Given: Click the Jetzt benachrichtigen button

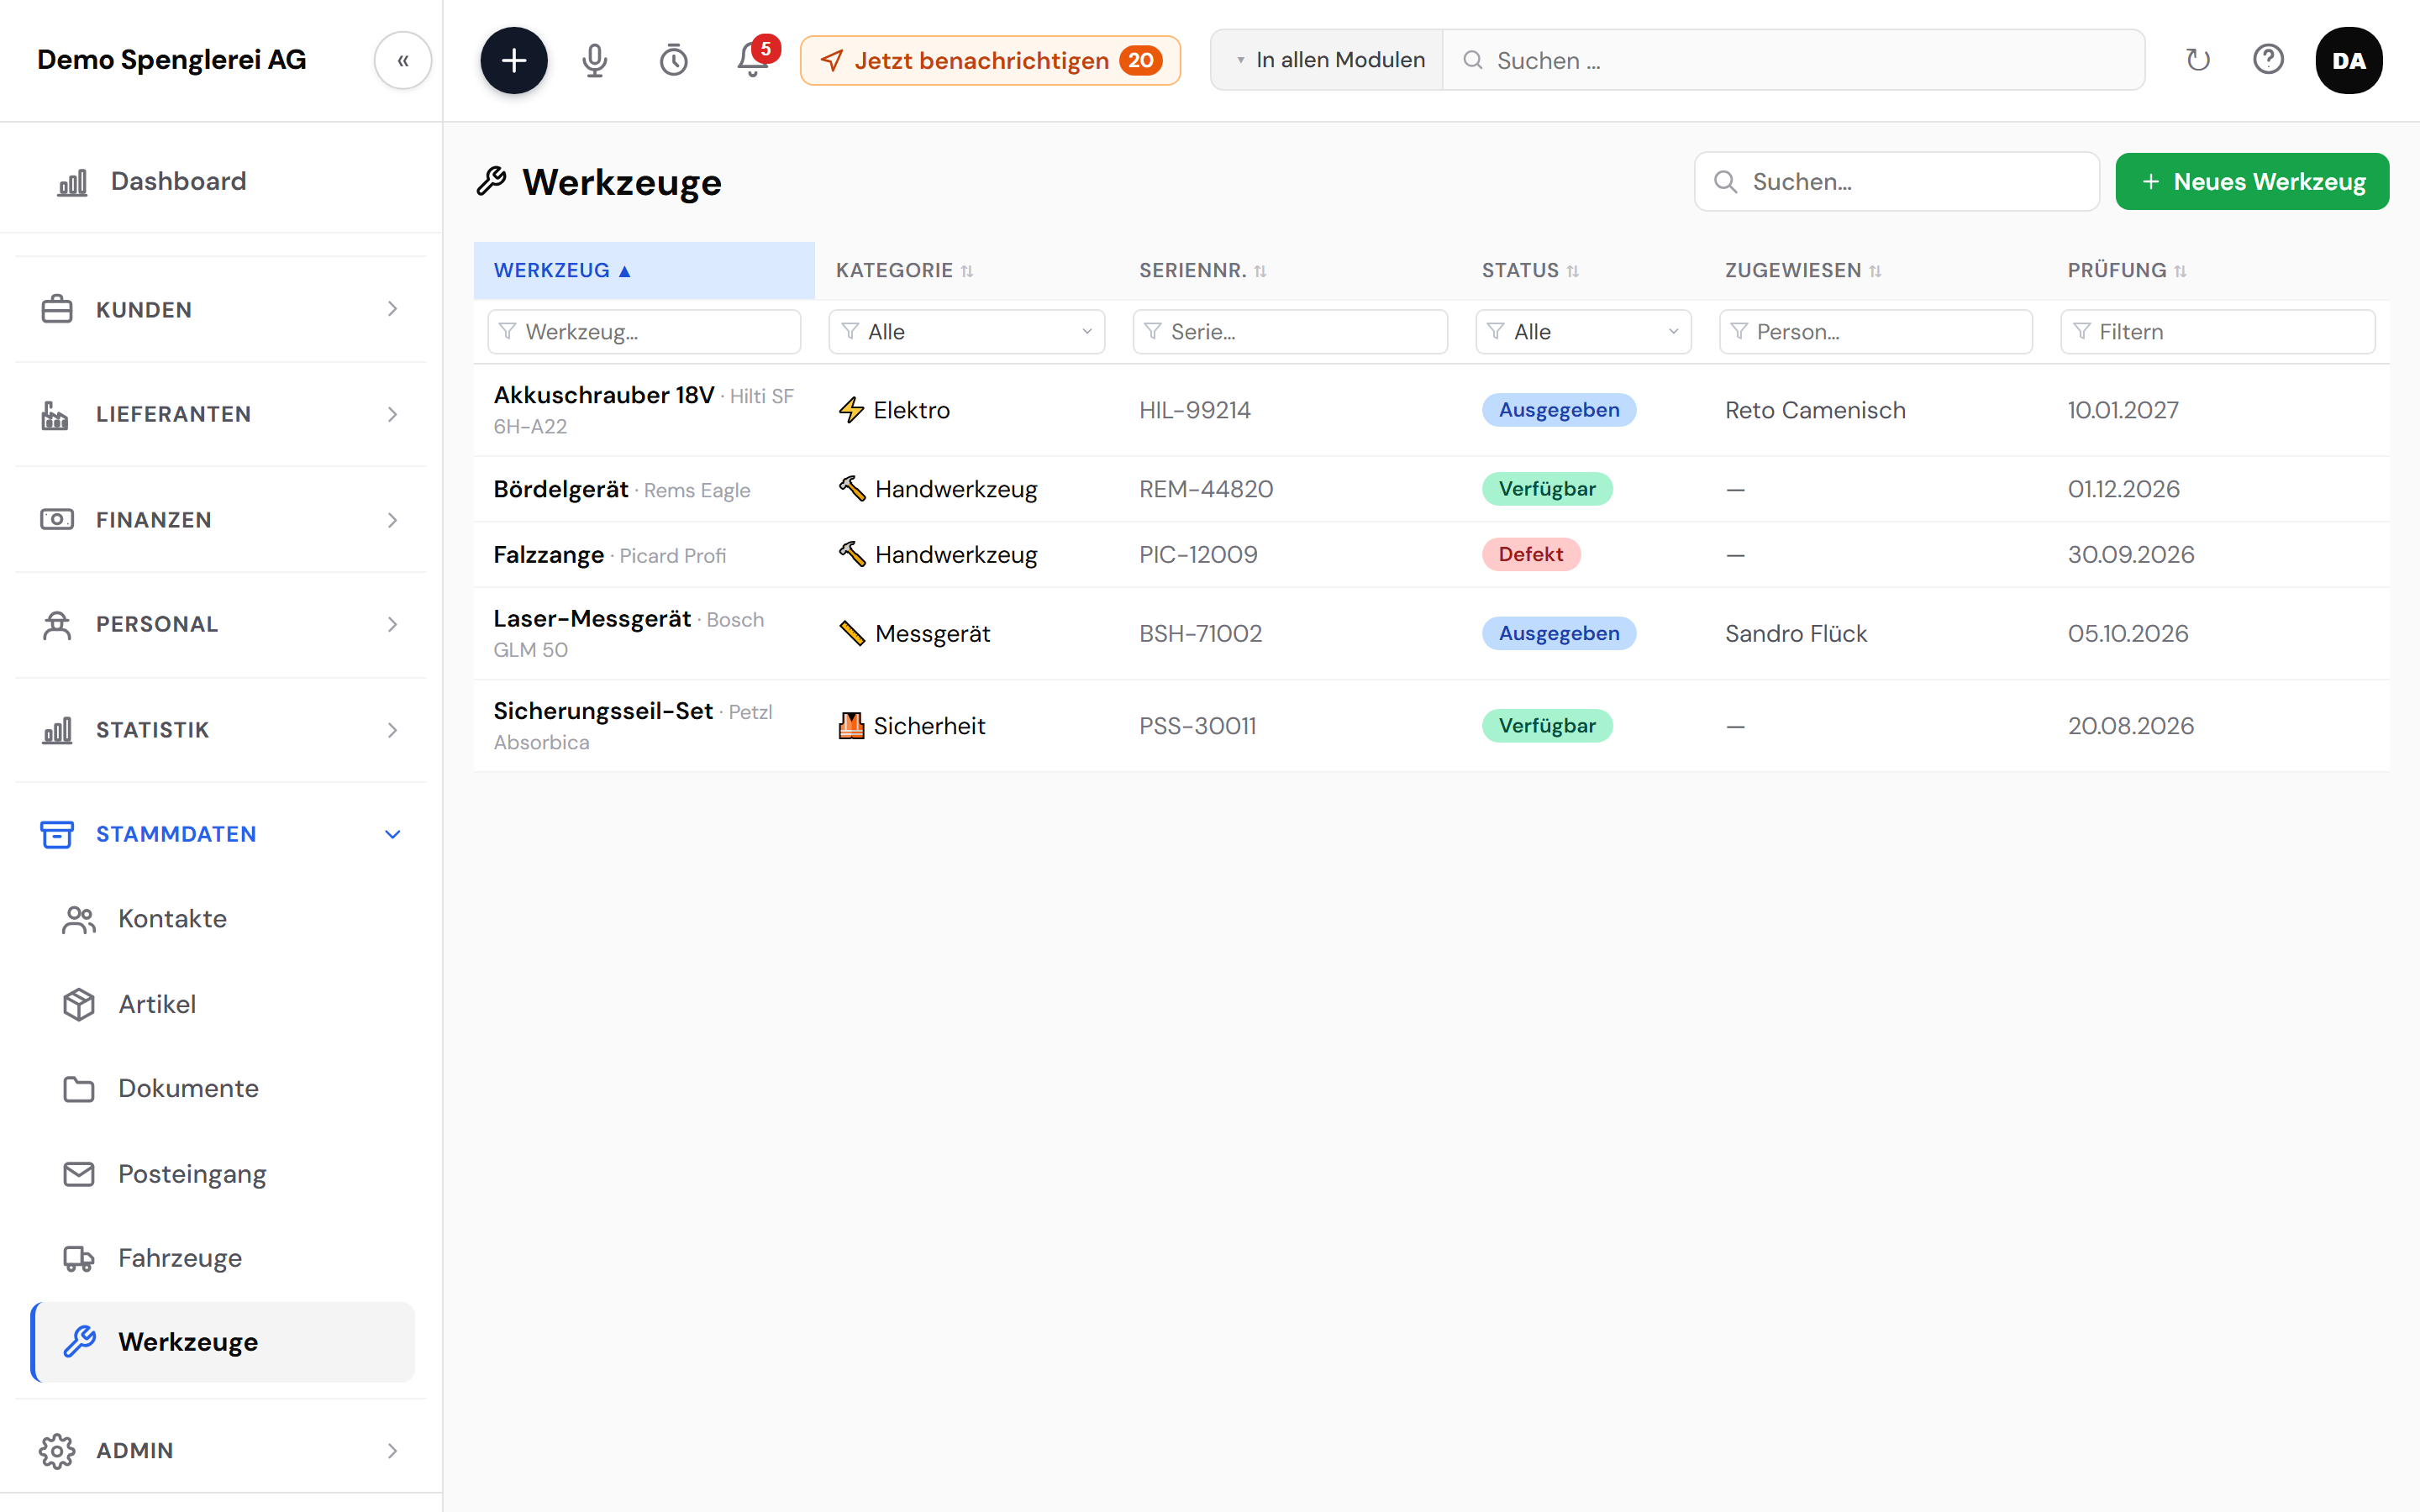Looking at the screenshot, I should [x=990, y=60].
